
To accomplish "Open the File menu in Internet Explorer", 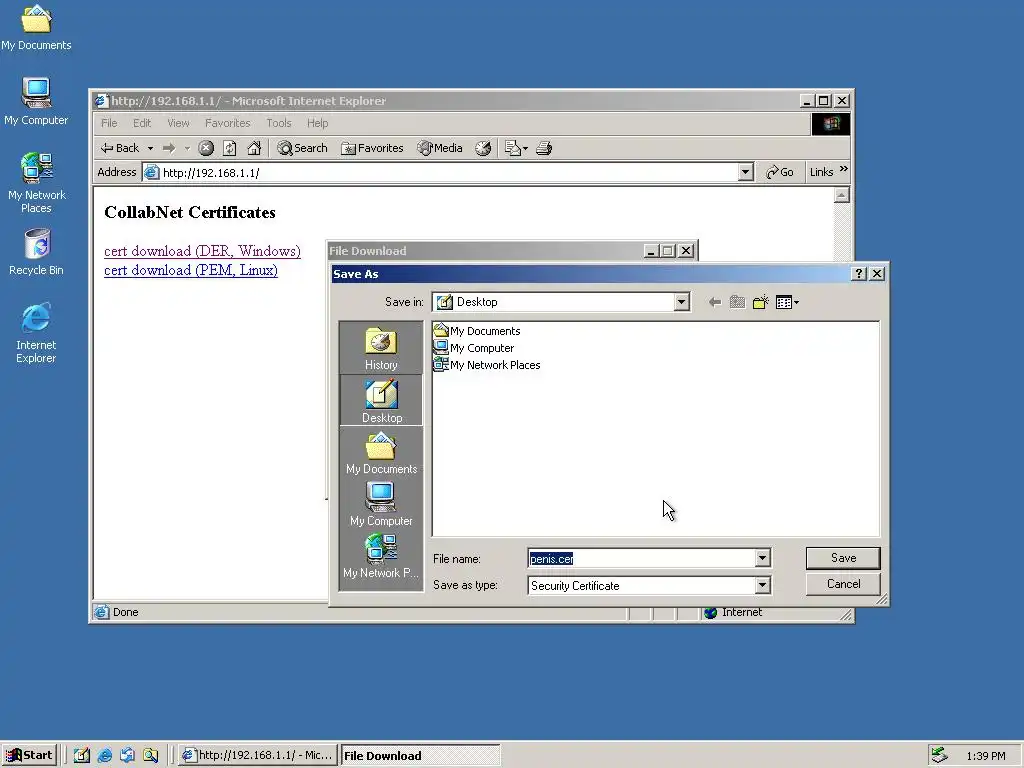I will tap(109, 123).
